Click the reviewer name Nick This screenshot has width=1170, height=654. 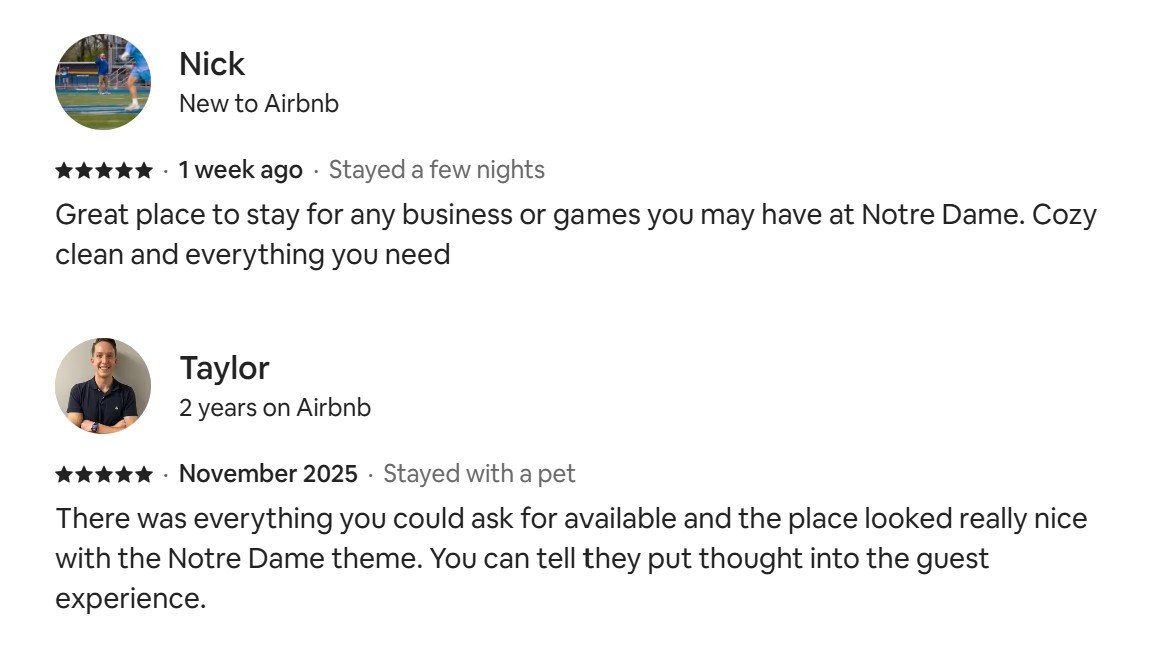pos(212,65)
